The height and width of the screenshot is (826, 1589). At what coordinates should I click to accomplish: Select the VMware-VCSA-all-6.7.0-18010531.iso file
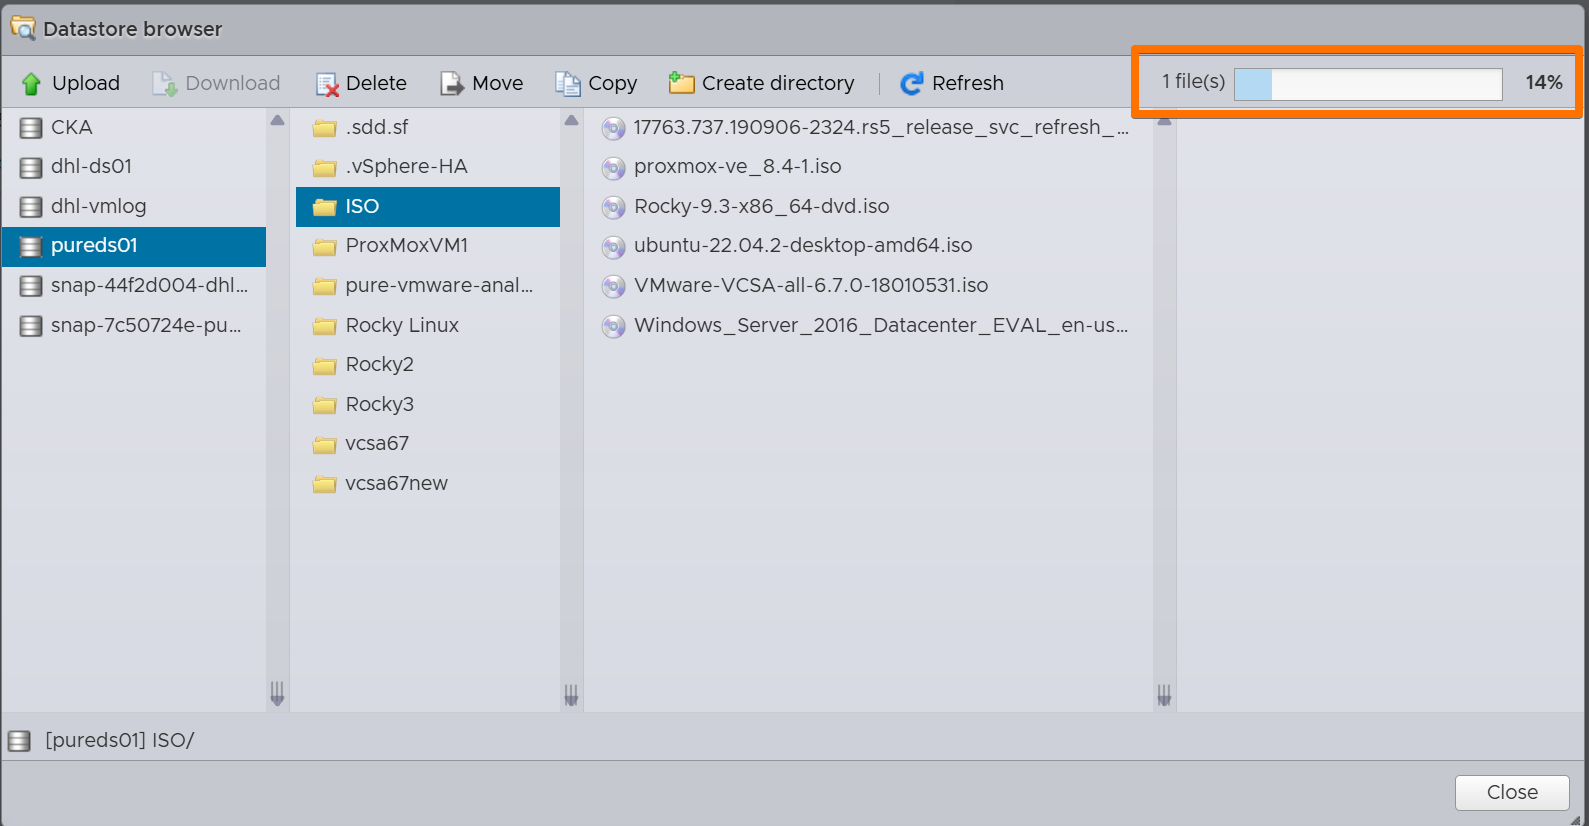pyautogui.click(x=810, y=286)
